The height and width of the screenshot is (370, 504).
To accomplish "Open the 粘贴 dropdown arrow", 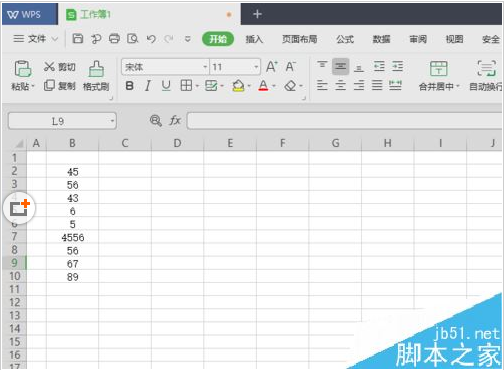I will [x=33, y=87].
